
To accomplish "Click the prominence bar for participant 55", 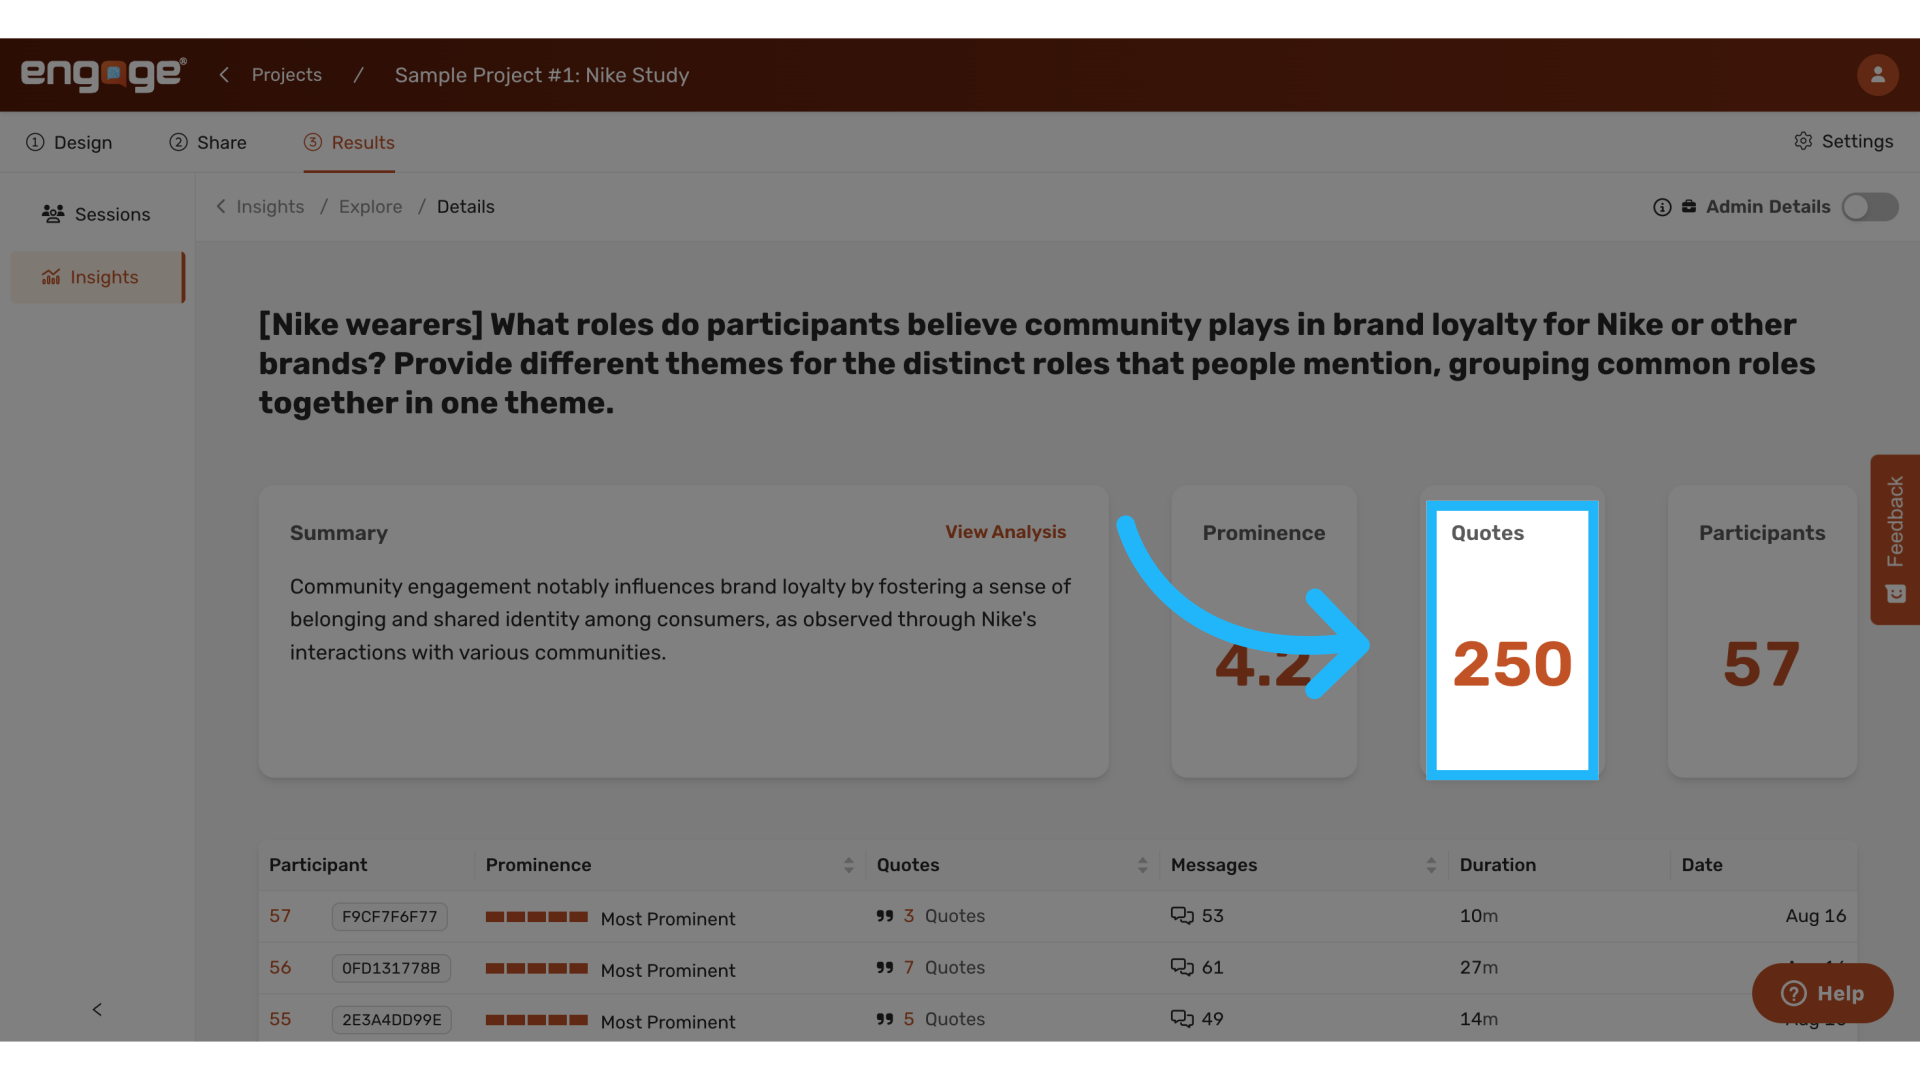I will click(x=536, y=1020).
